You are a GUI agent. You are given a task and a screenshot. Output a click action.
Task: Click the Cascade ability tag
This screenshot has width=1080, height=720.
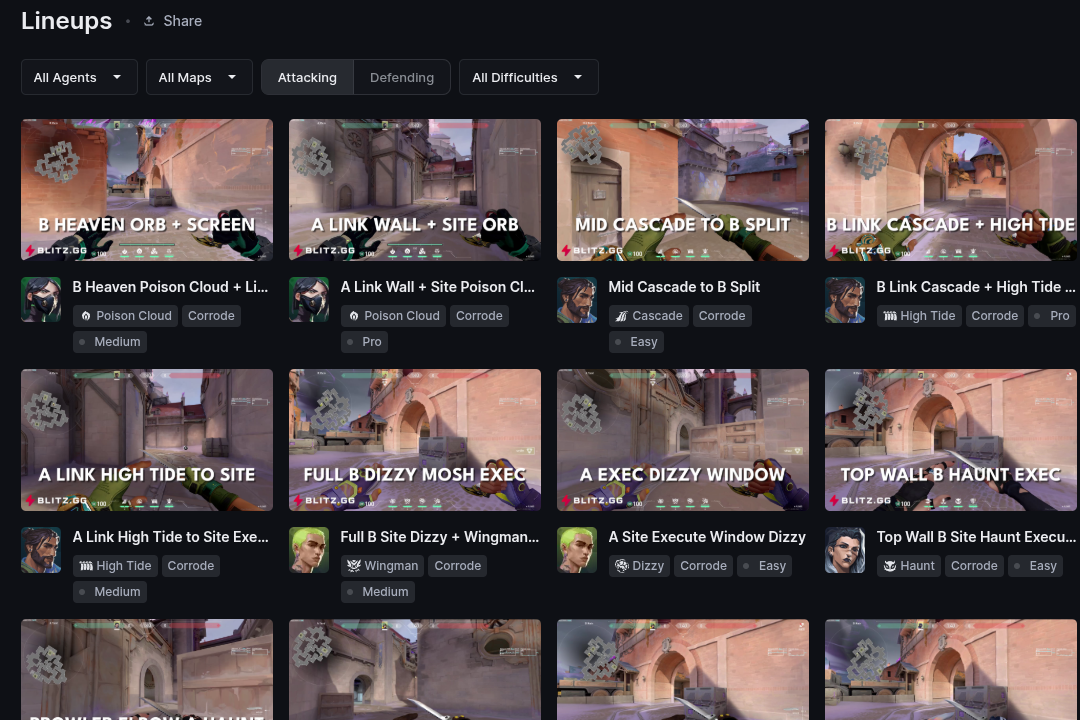[x=649, y=316]
